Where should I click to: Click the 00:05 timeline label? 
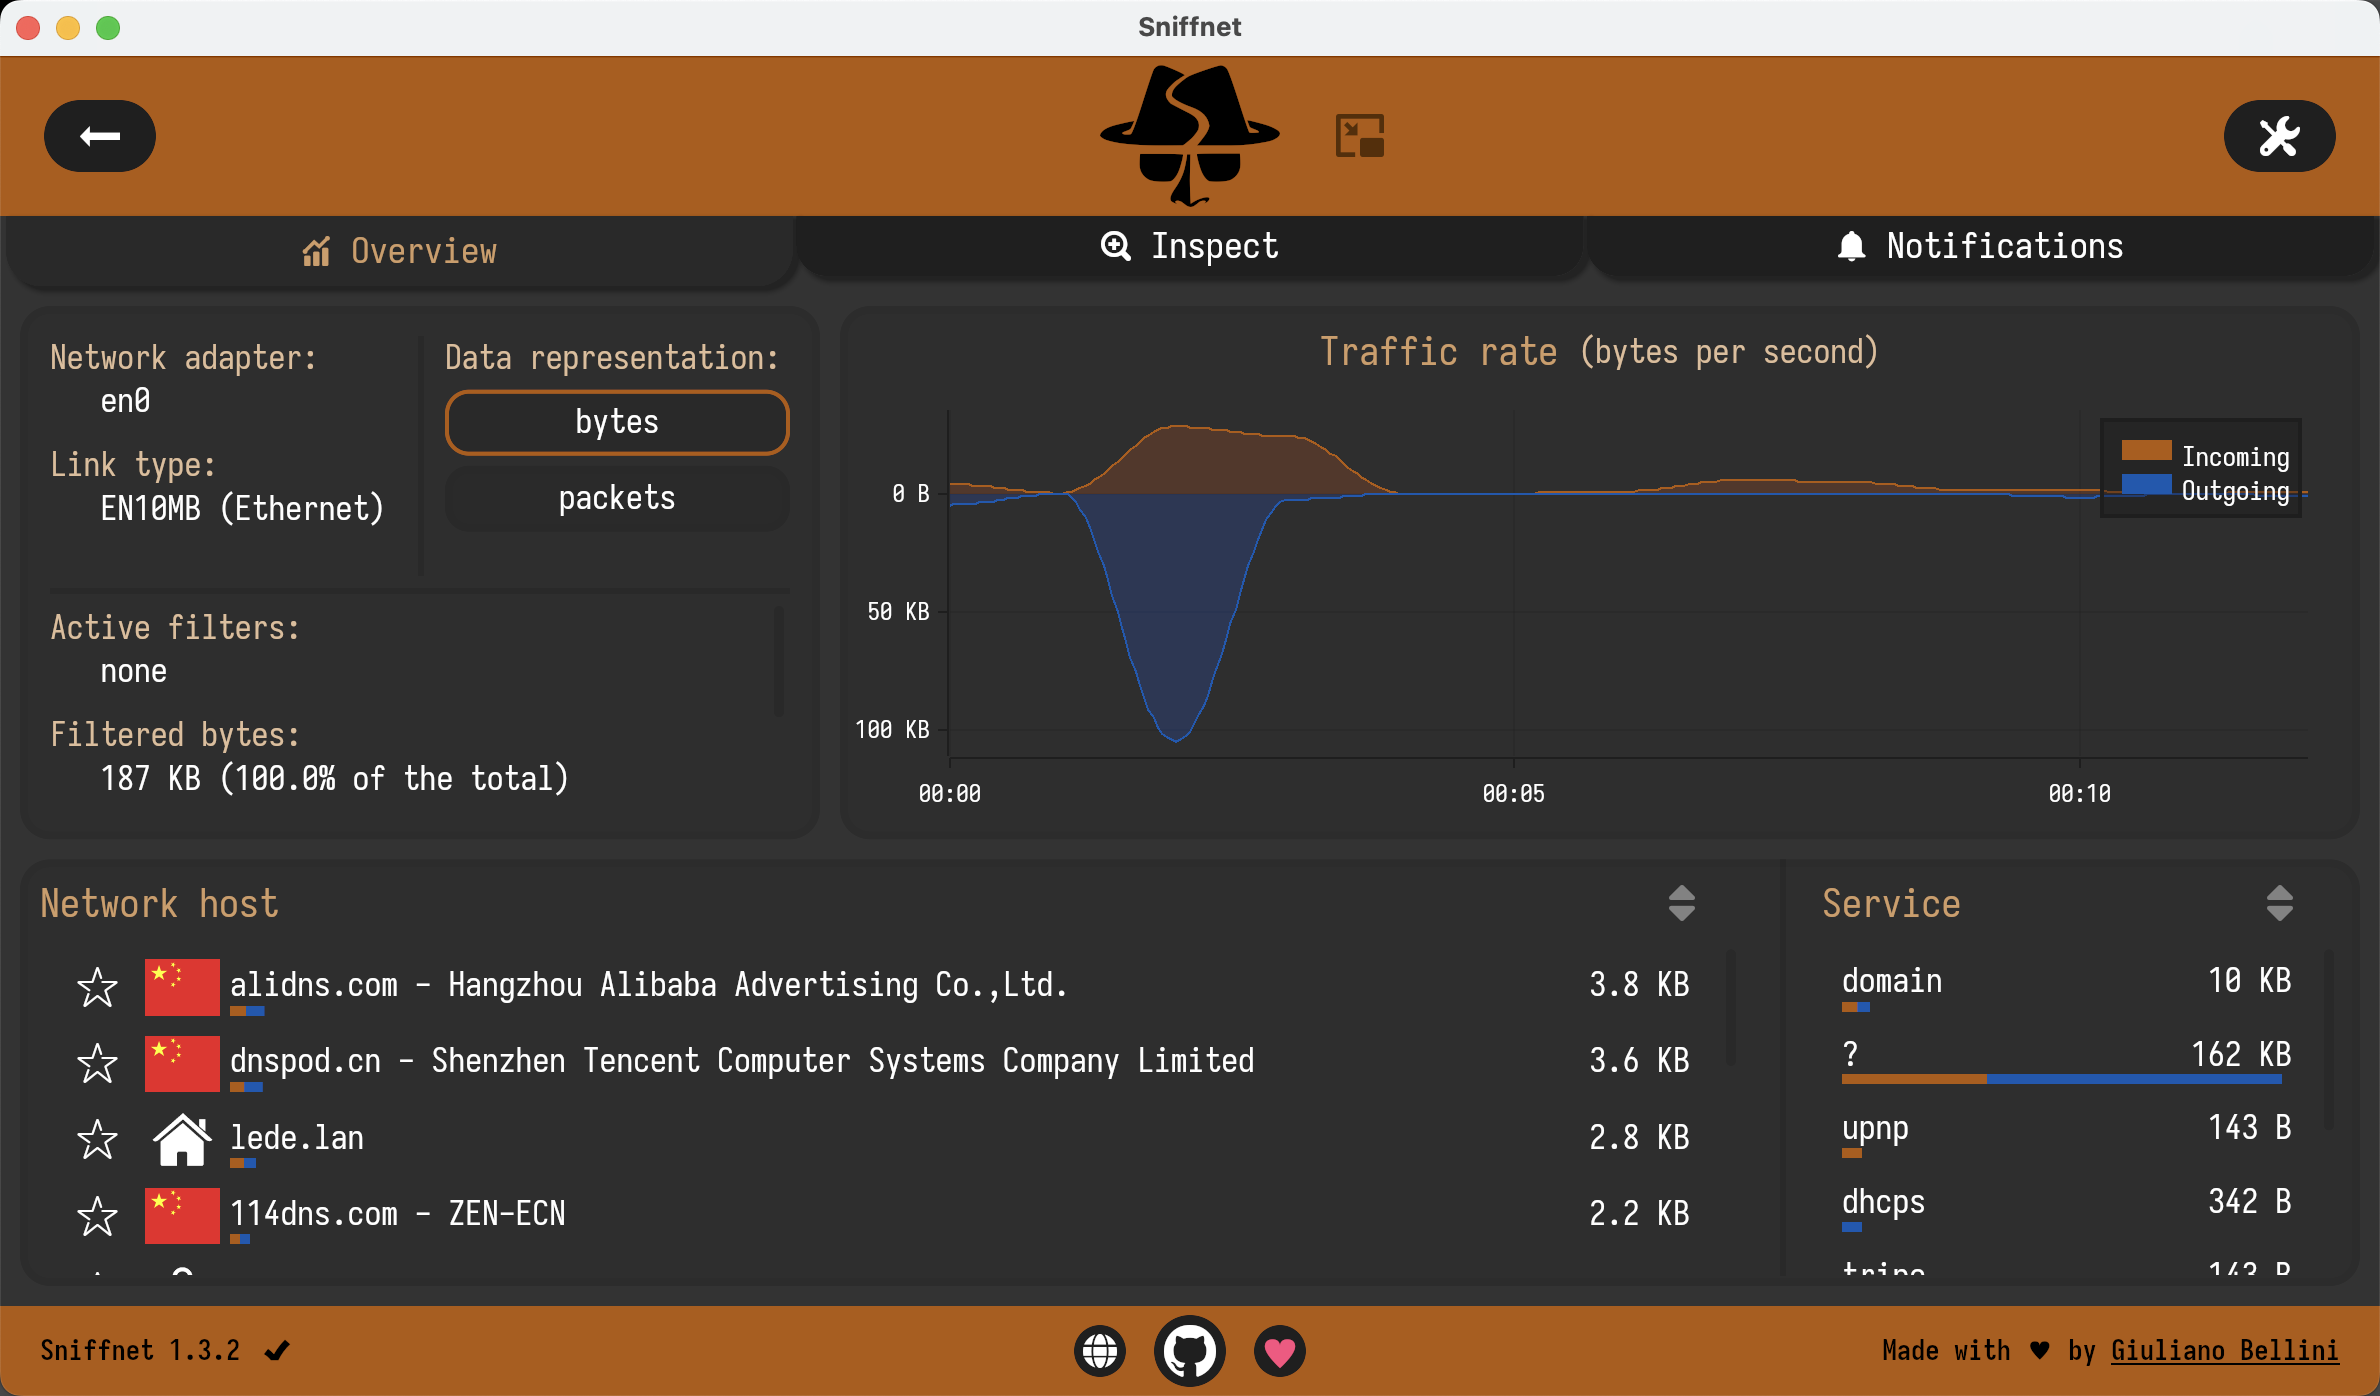click(x=1513, y=794)
